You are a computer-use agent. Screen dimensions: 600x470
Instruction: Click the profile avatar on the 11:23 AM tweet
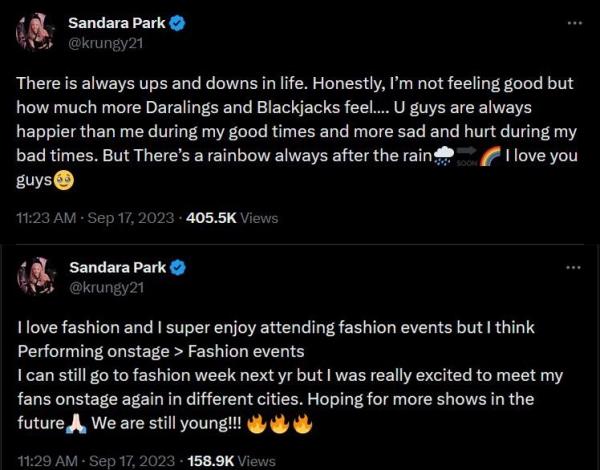(x=34, y=32)
